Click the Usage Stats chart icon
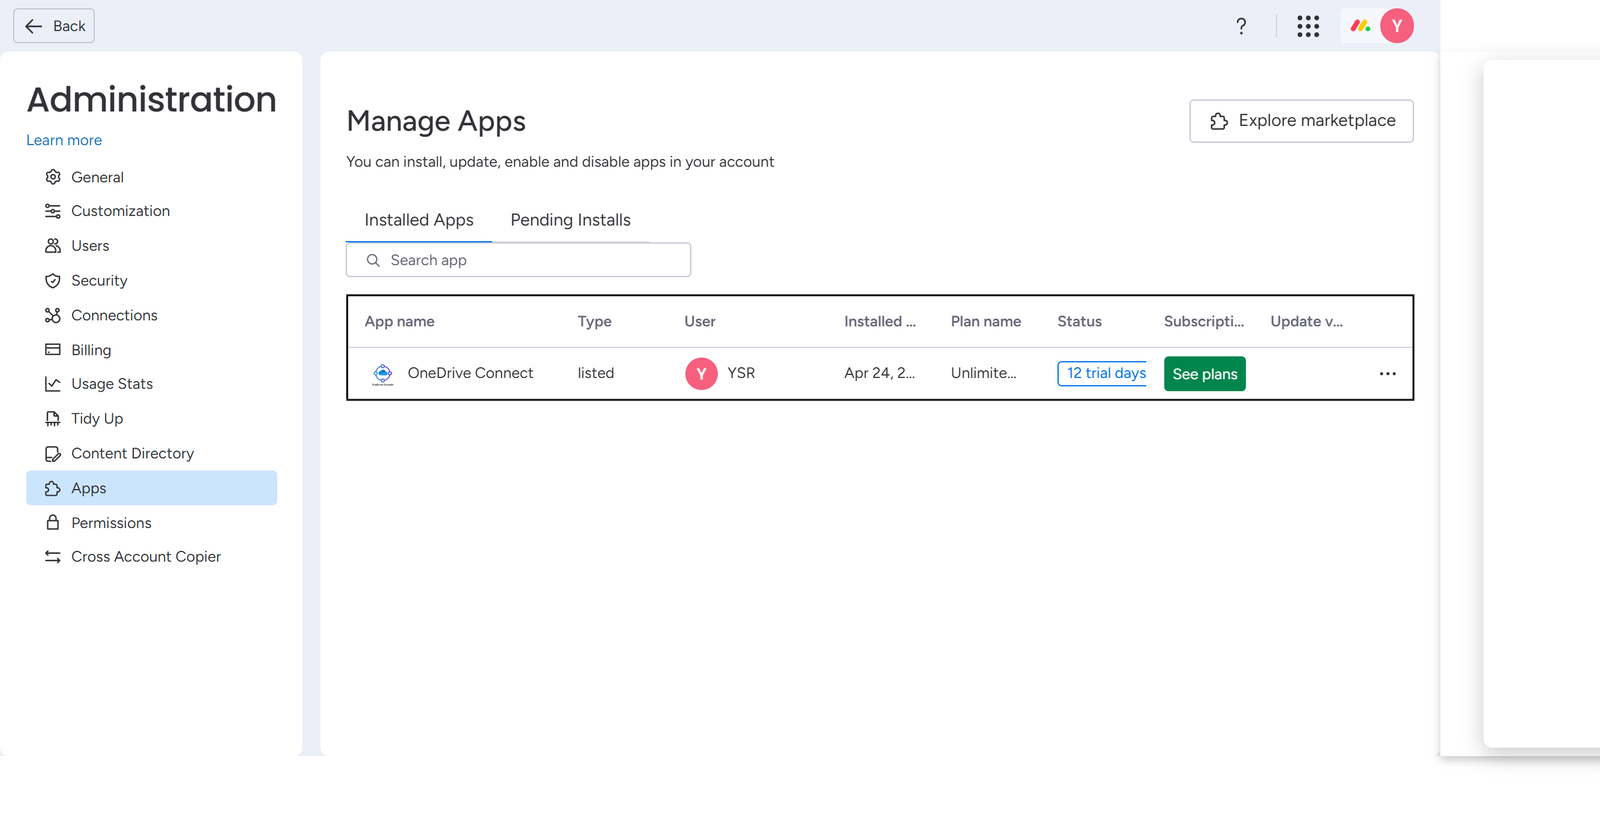 coord(53,384)
